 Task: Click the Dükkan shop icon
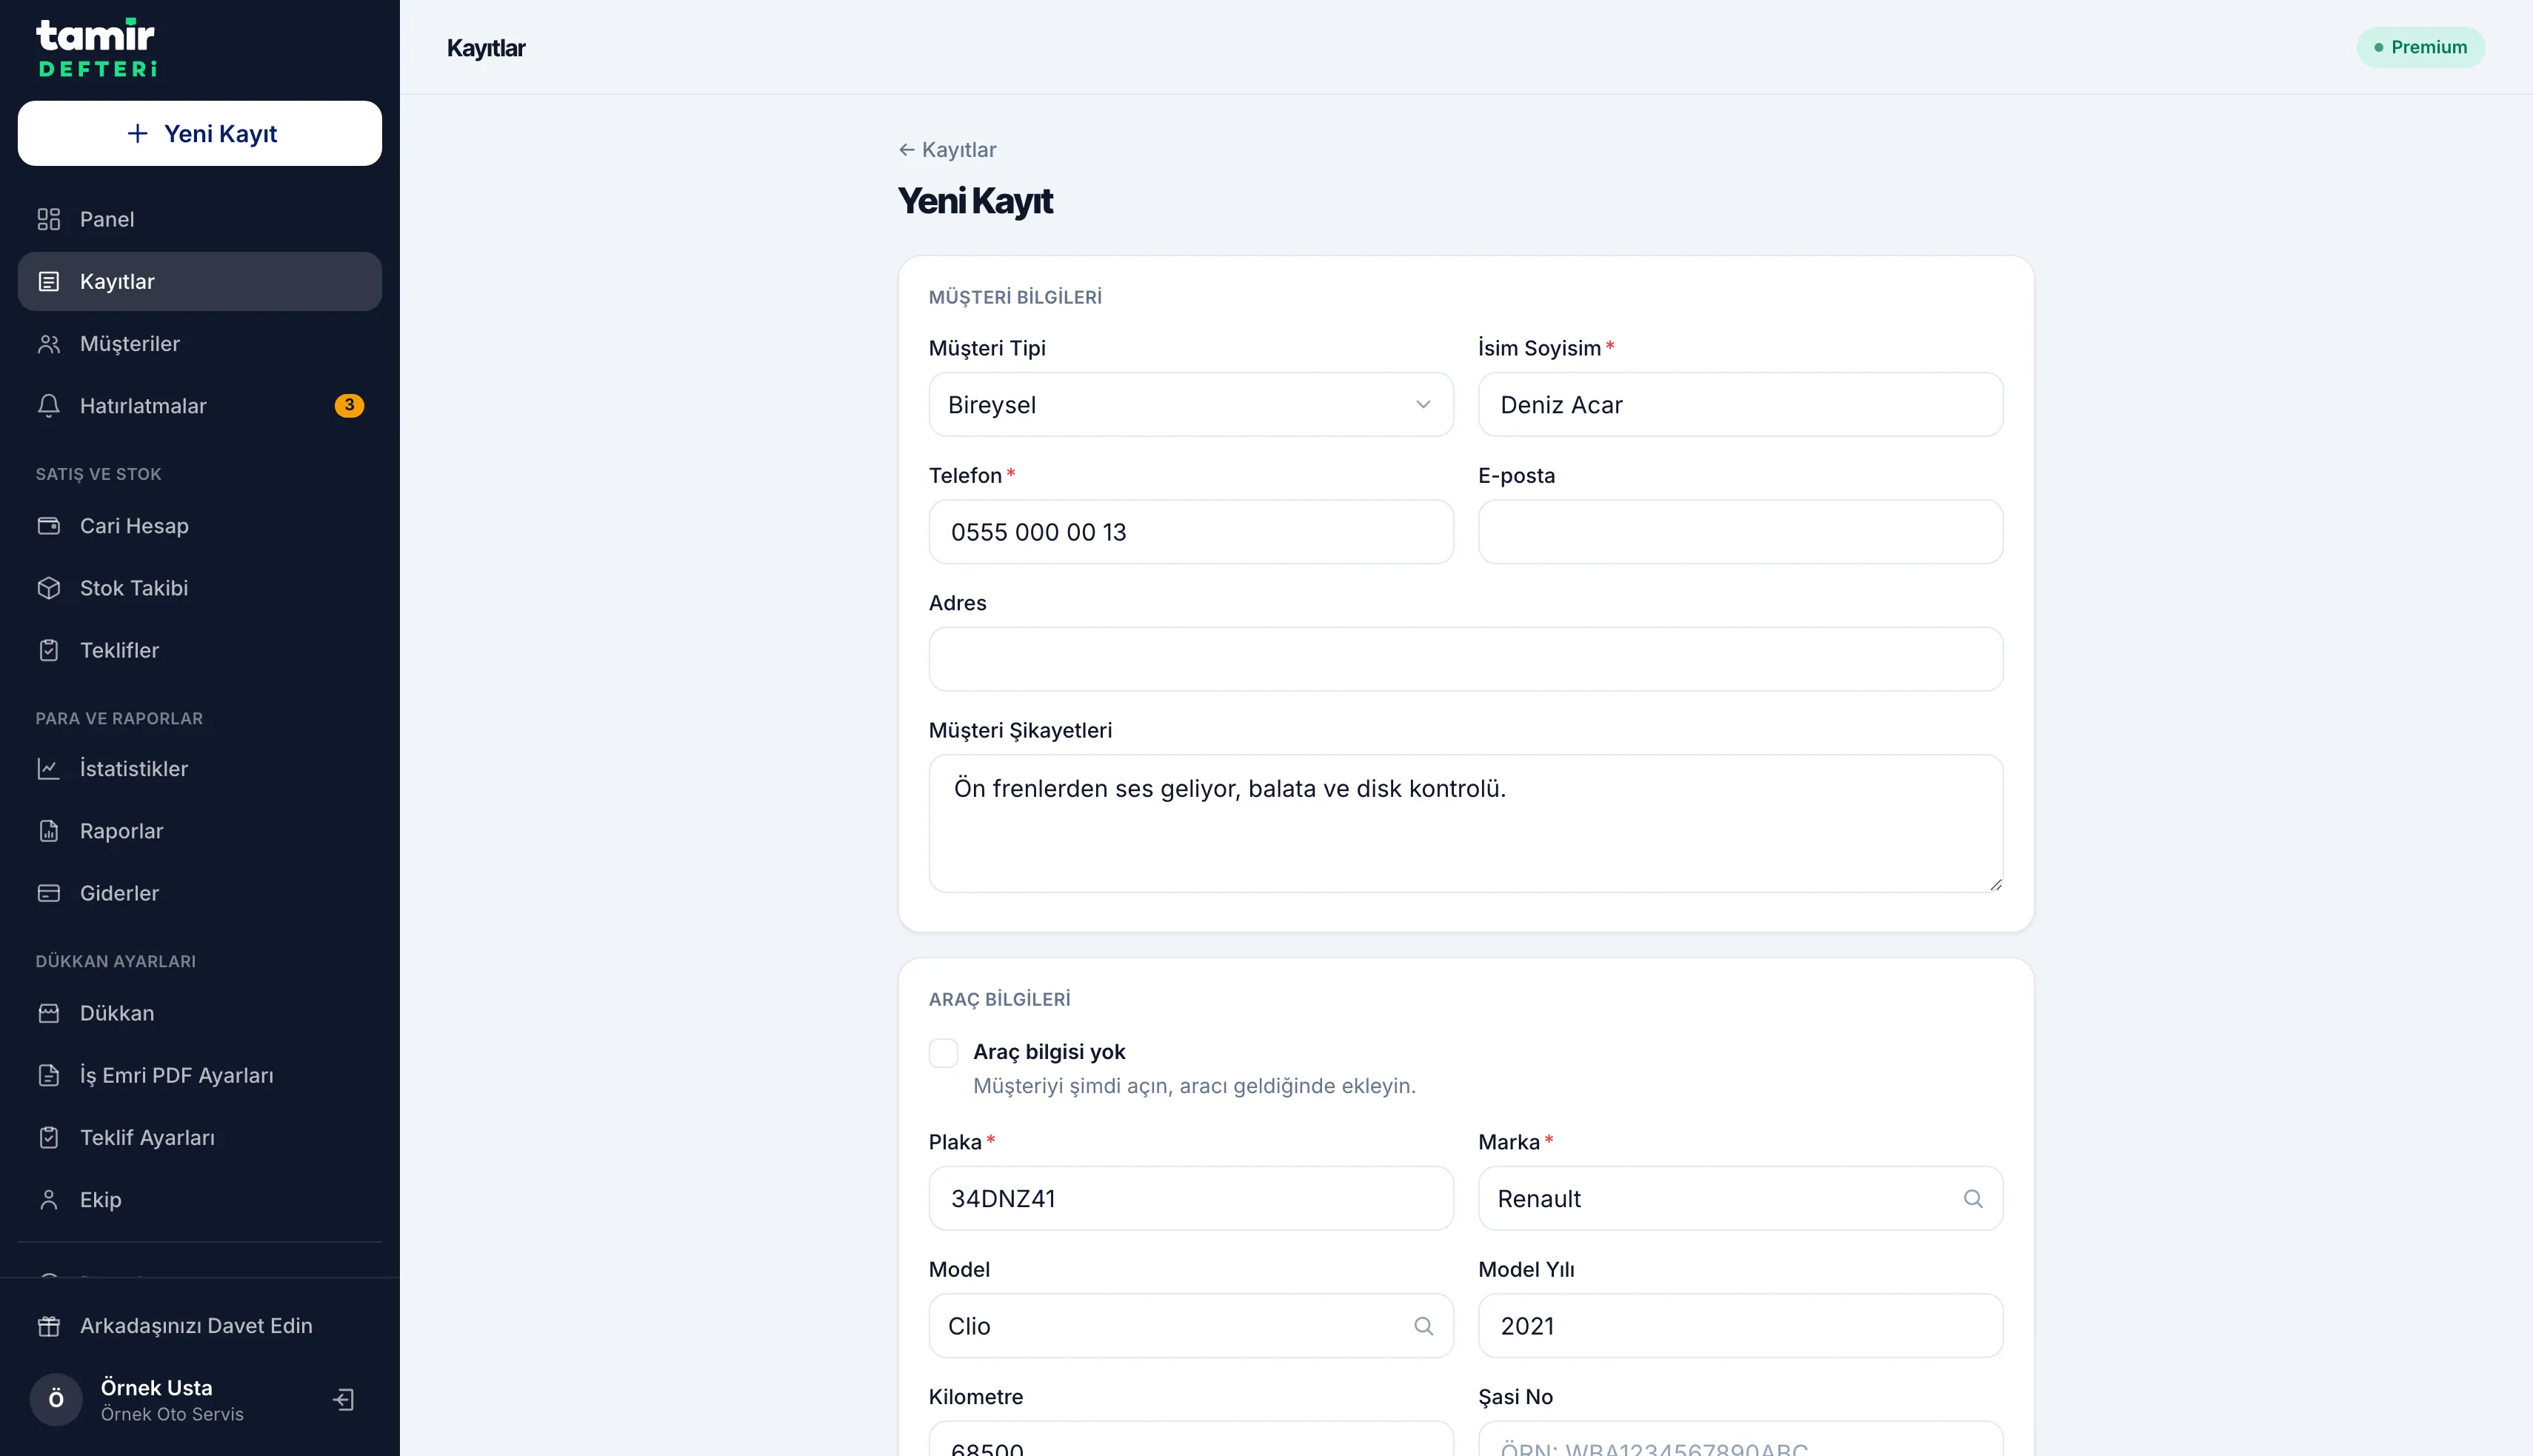[48, 1013]
